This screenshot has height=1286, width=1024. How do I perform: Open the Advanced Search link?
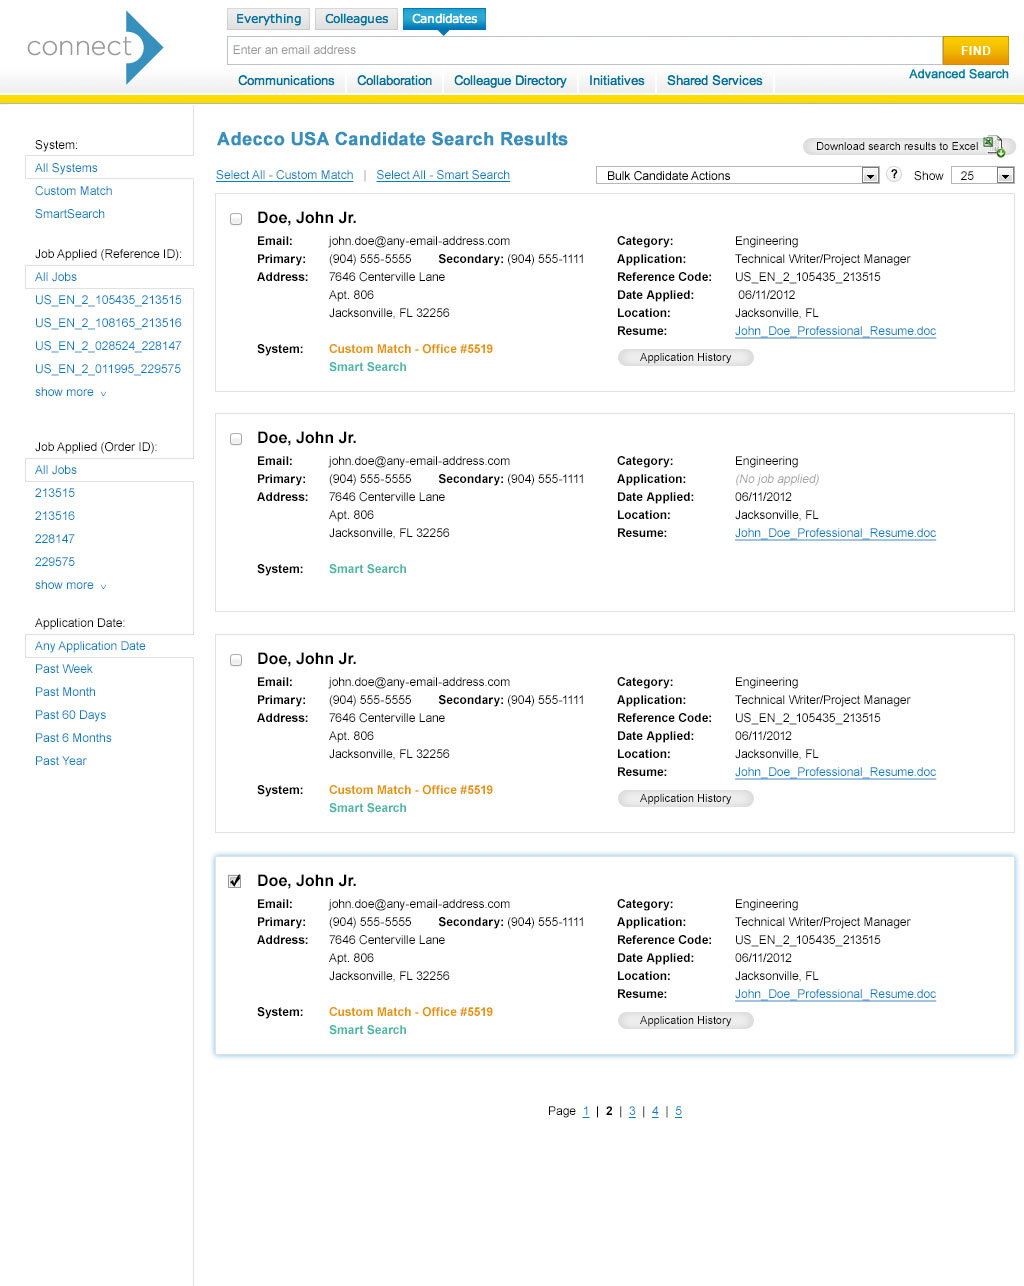coord(958,74)
